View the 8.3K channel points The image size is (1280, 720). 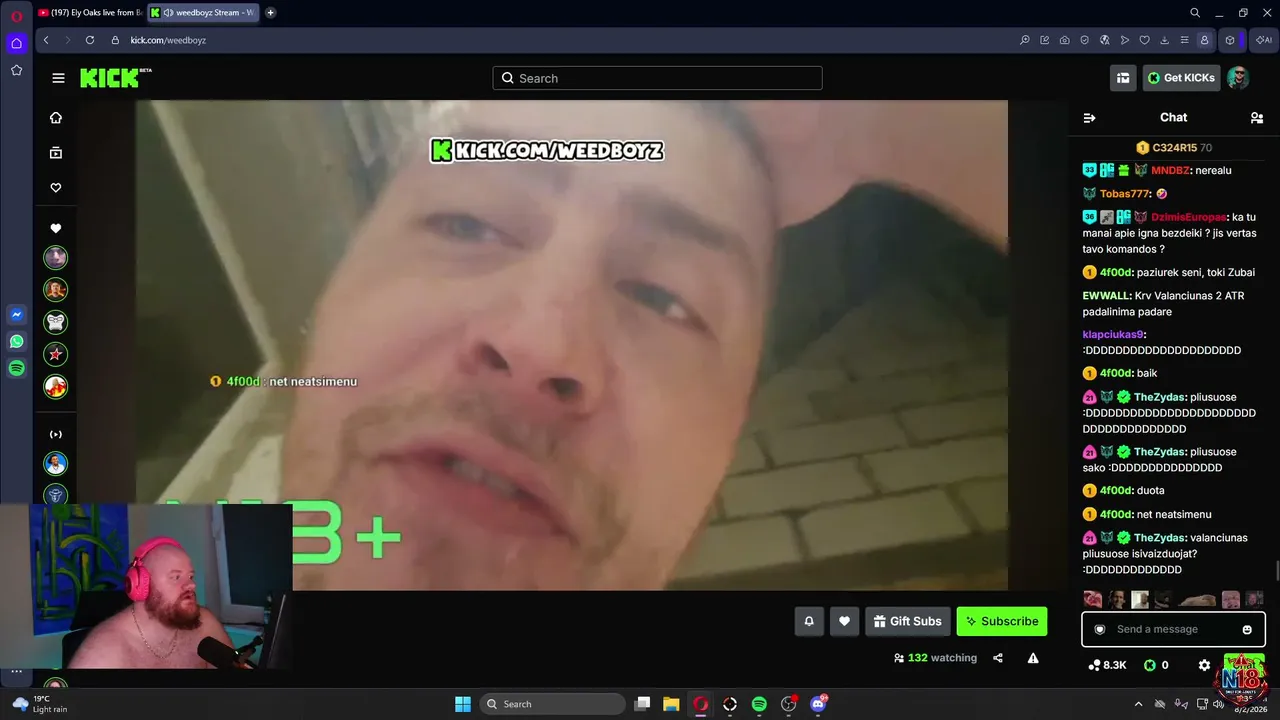point(1107,665)
